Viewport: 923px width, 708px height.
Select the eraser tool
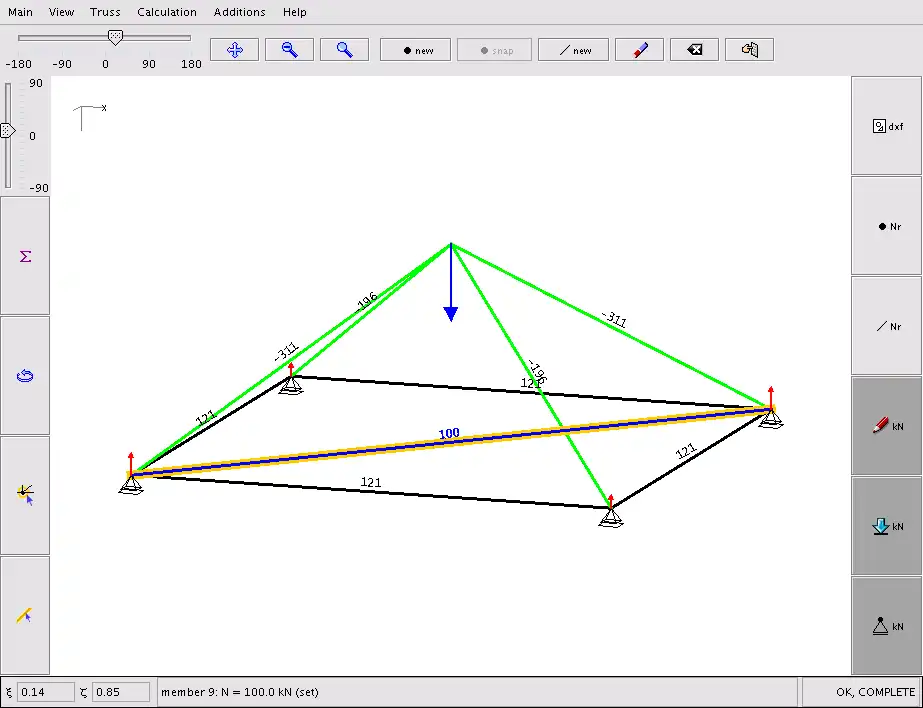coord(639,50)
